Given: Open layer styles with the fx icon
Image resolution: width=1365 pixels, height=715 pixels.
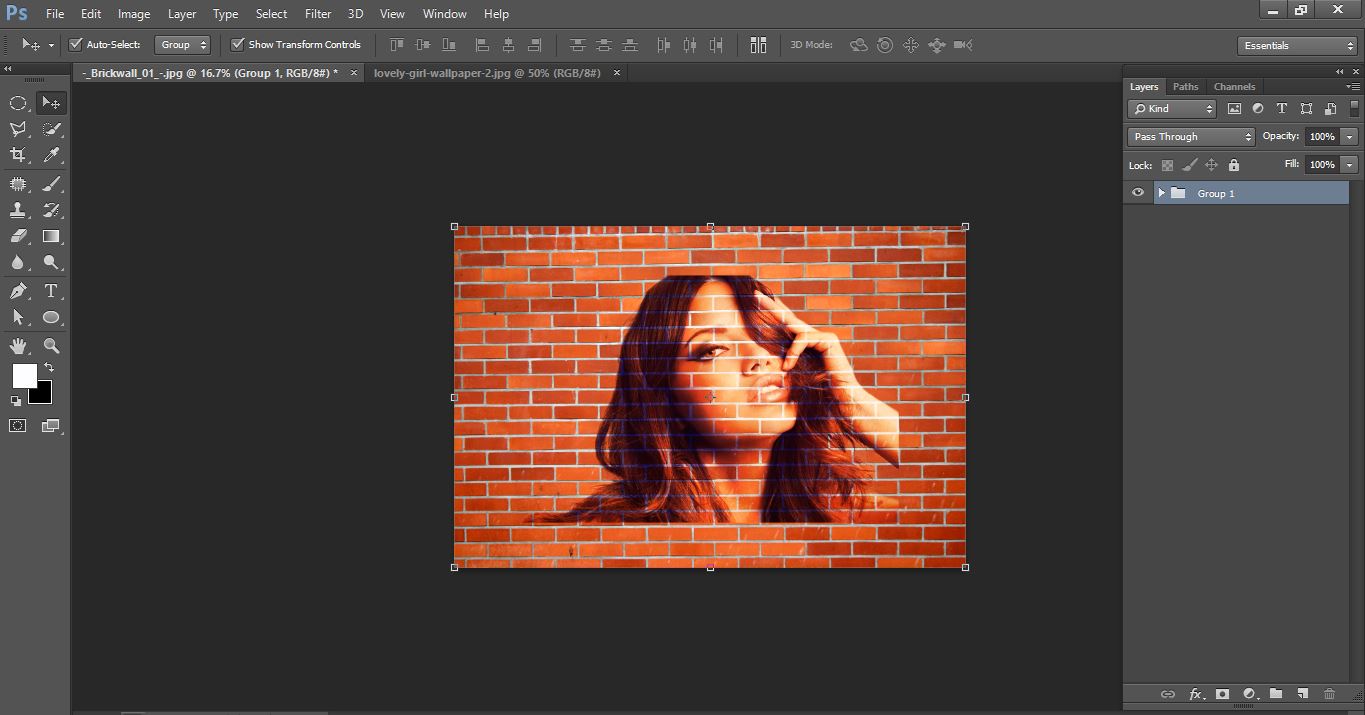Looking at the screenshot, I should coord(1196,693).
